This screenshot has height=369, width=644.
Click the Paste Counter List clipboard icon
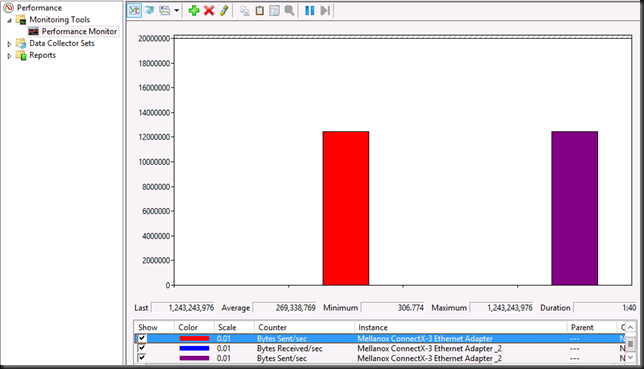260,10
